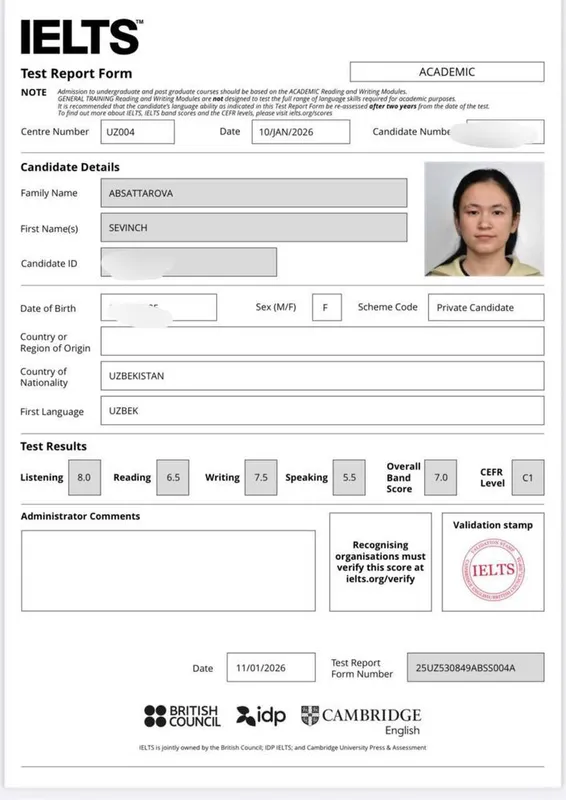
Task: Click the British Council logo
Action: 182,716
